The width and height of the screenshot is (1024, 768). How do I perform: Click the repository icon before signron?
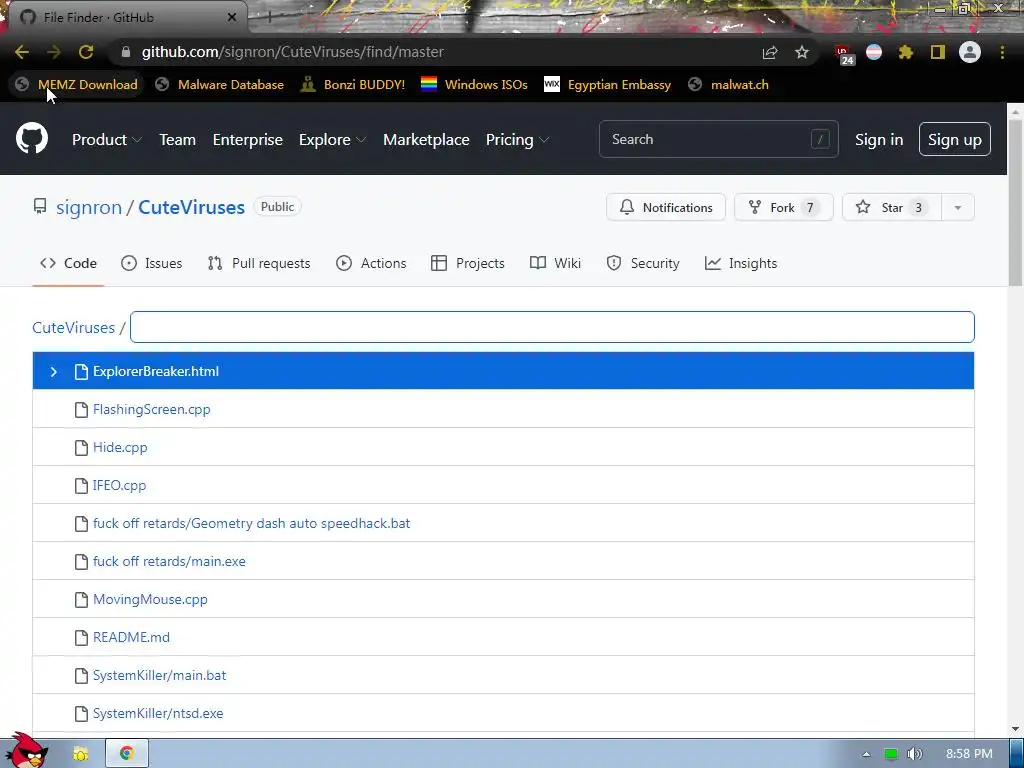(40, 207)
